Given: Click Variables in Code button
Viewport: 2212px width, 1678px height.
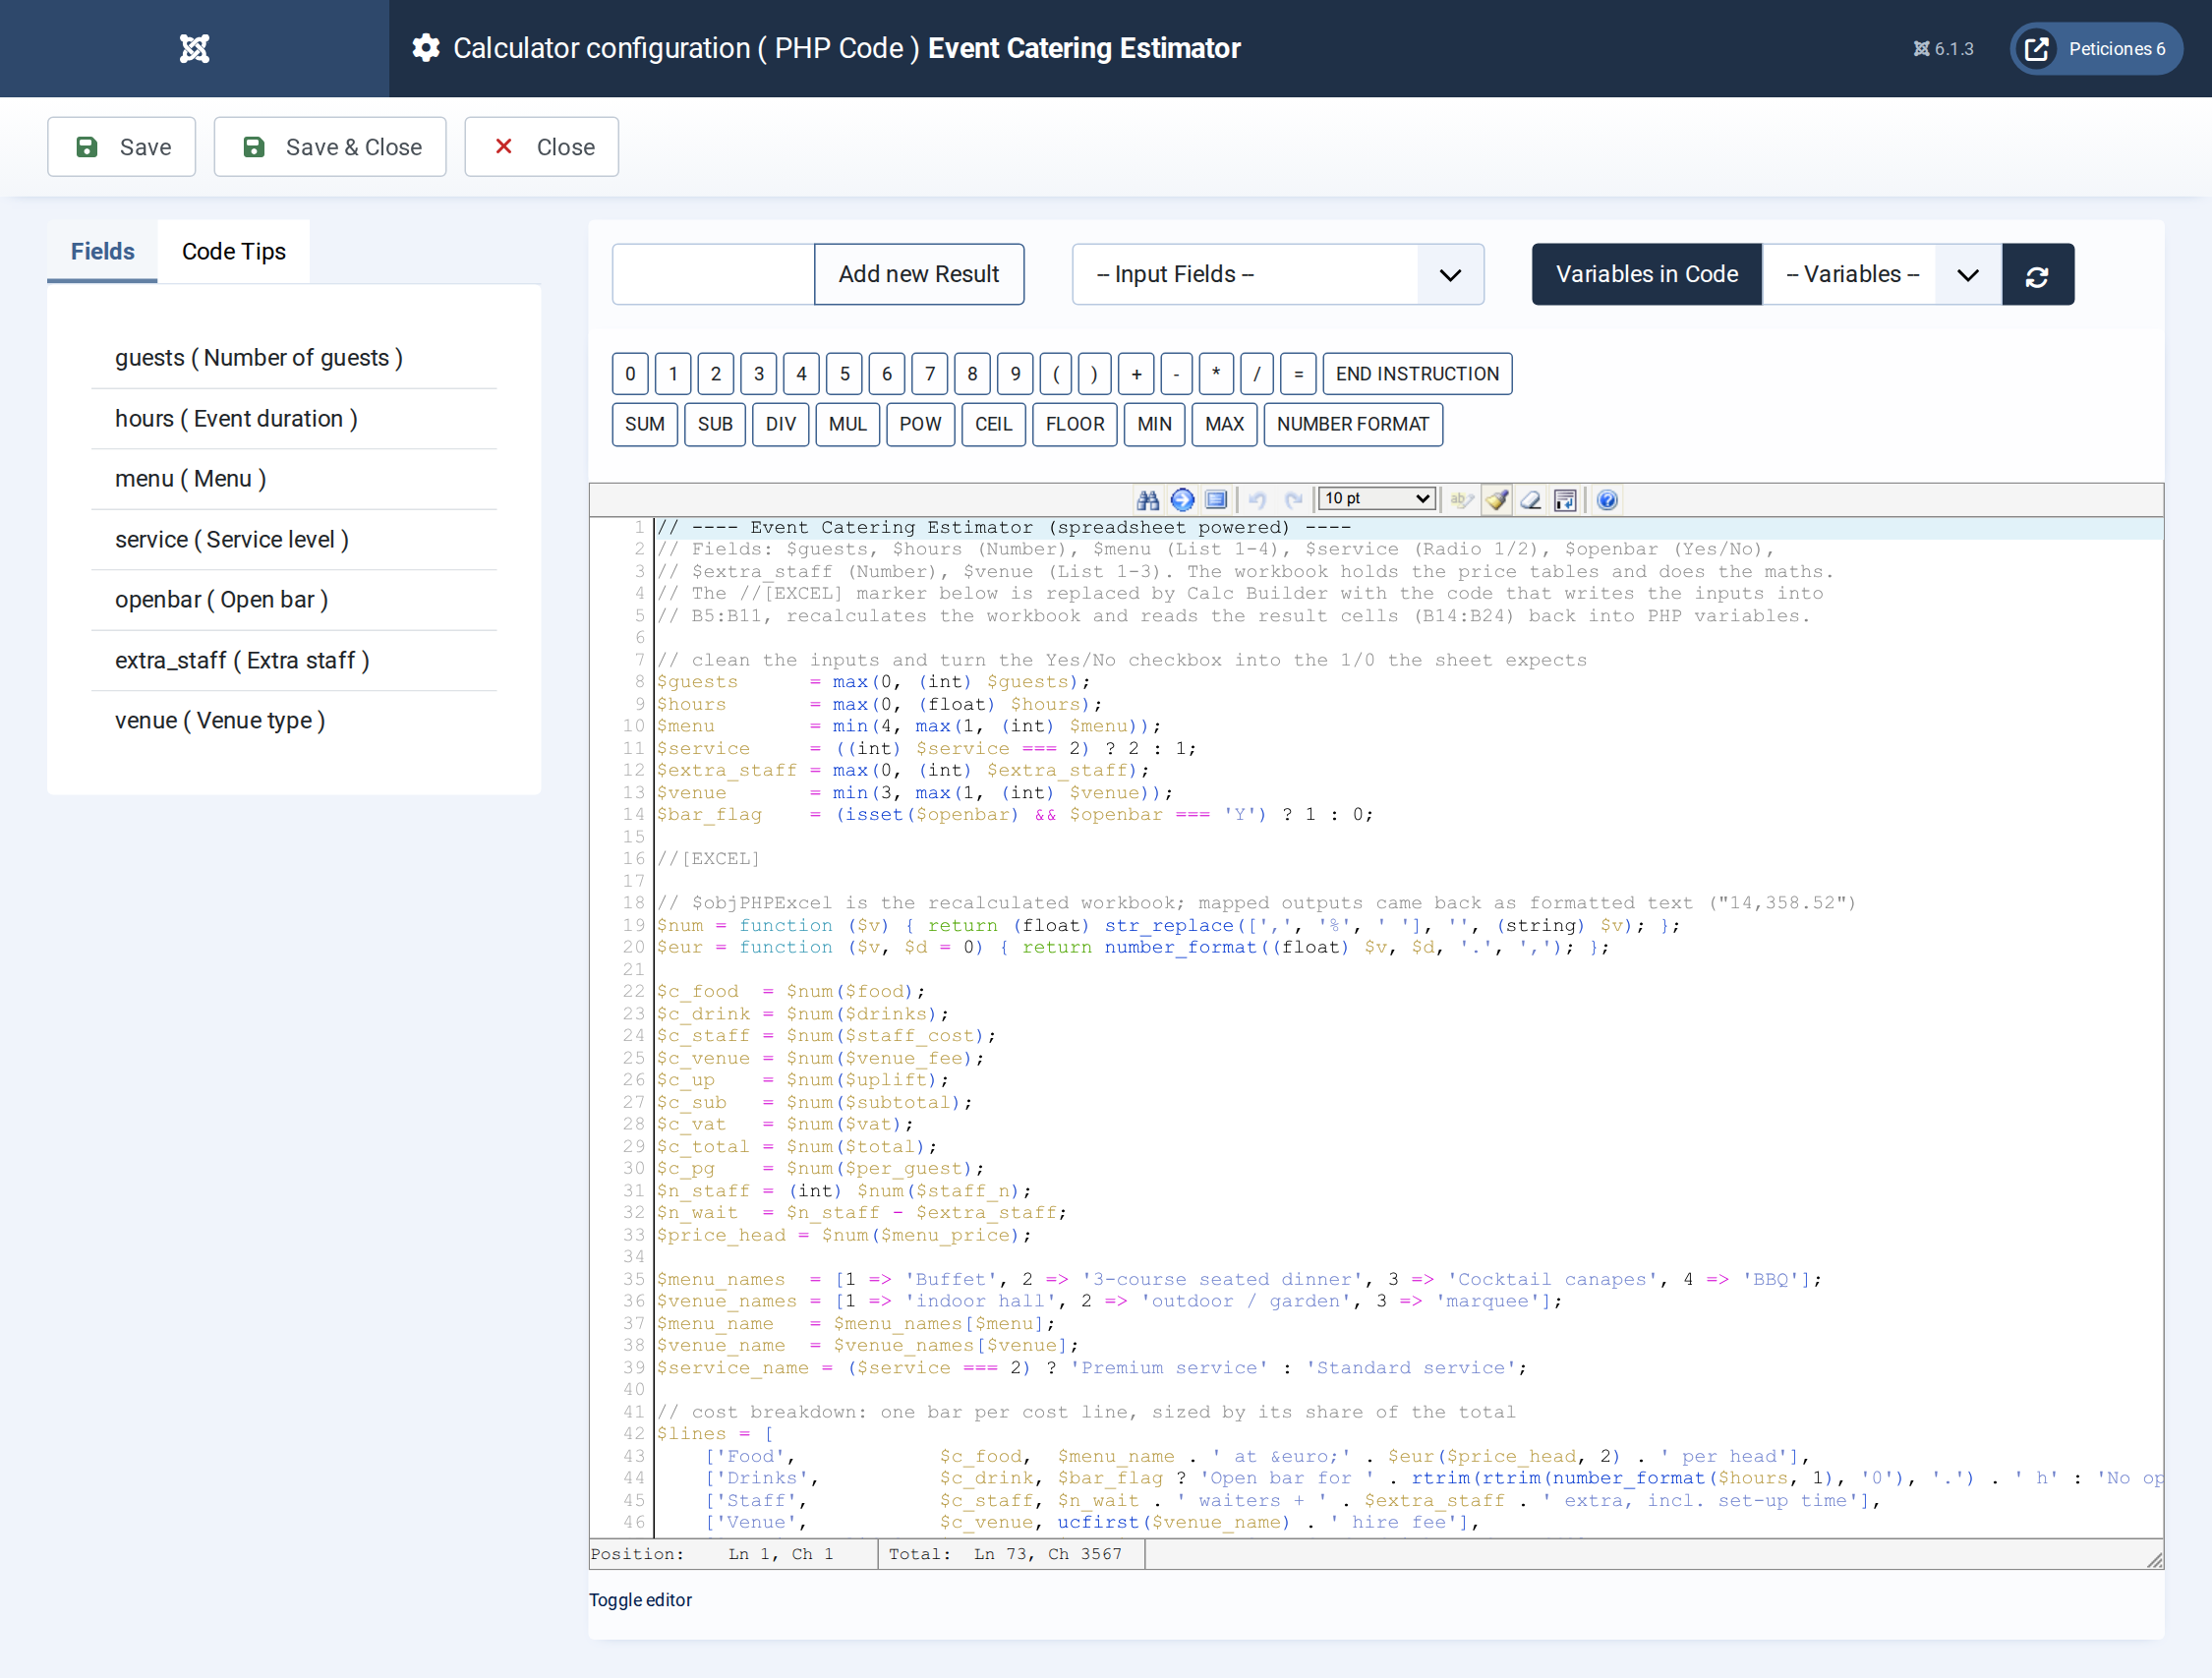Looking at the screenshot, I should (1647, 274).
